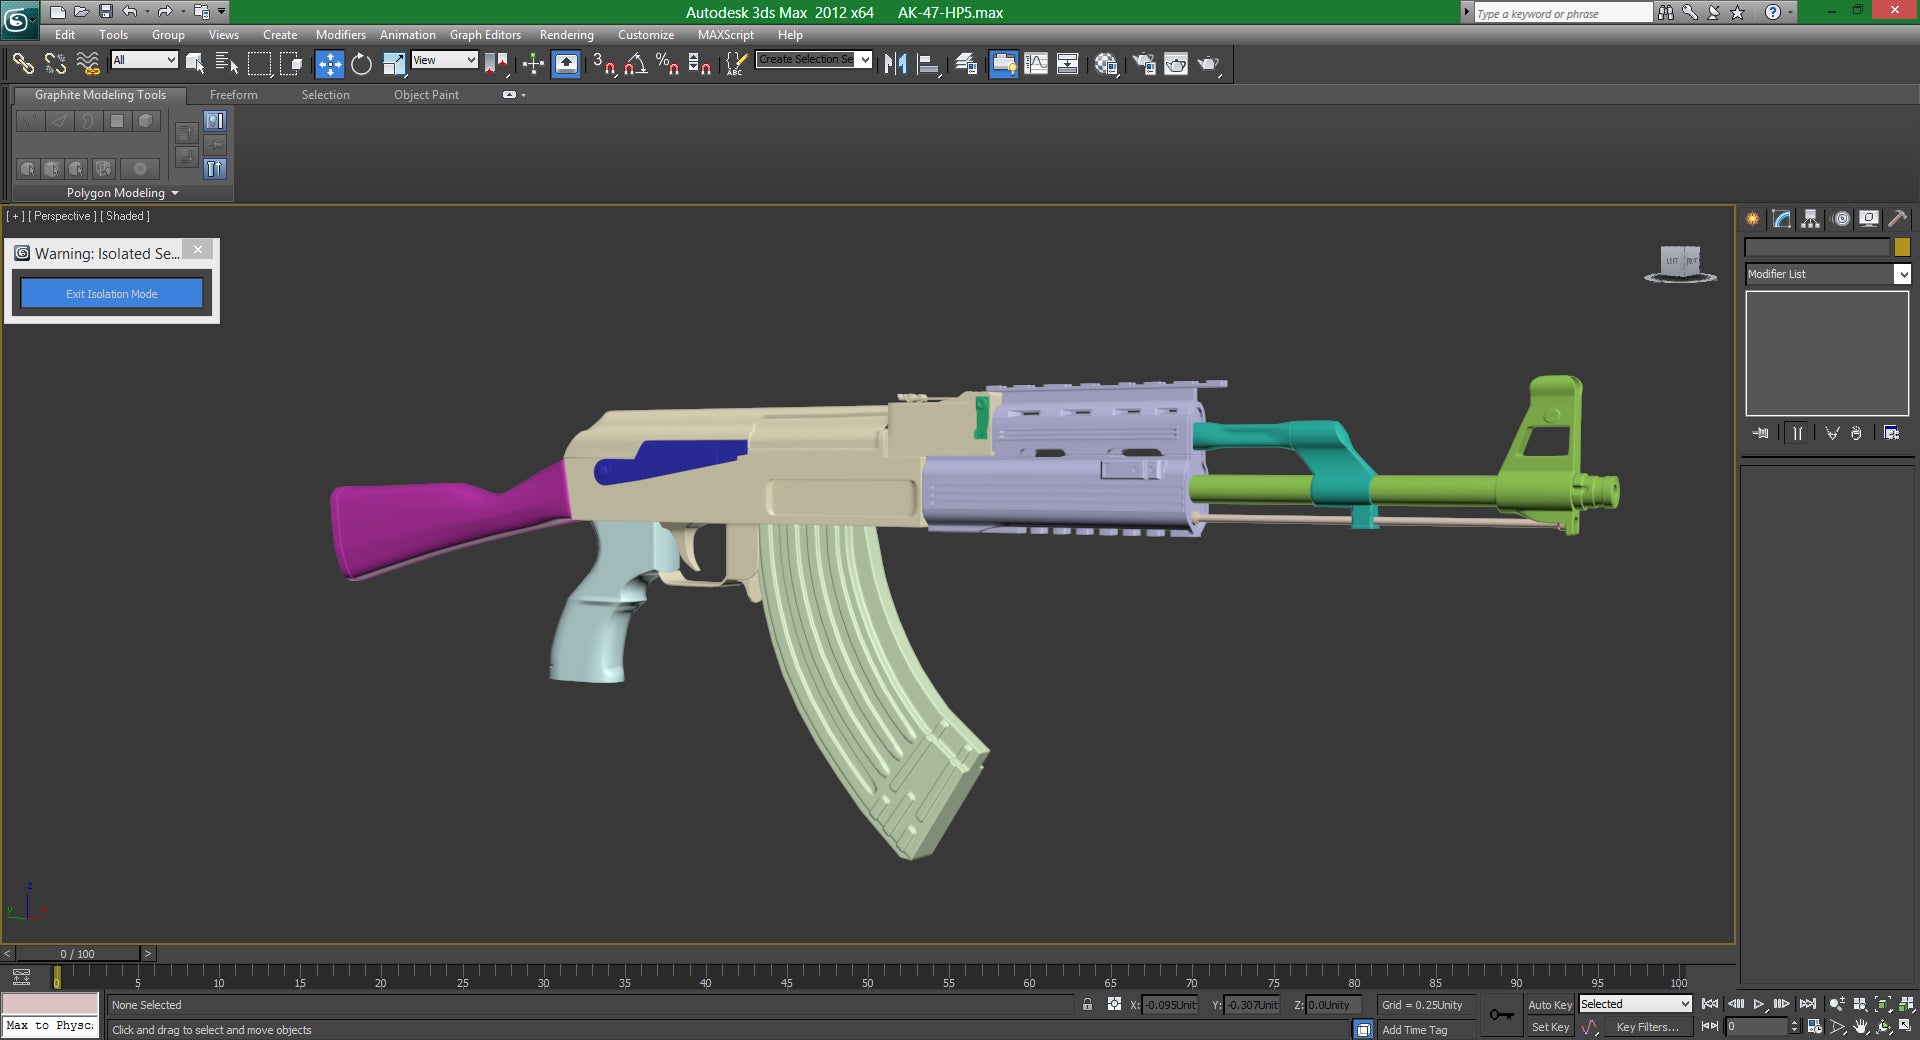Open the Quick Access Toolbar customize arrow

point(222,12)
